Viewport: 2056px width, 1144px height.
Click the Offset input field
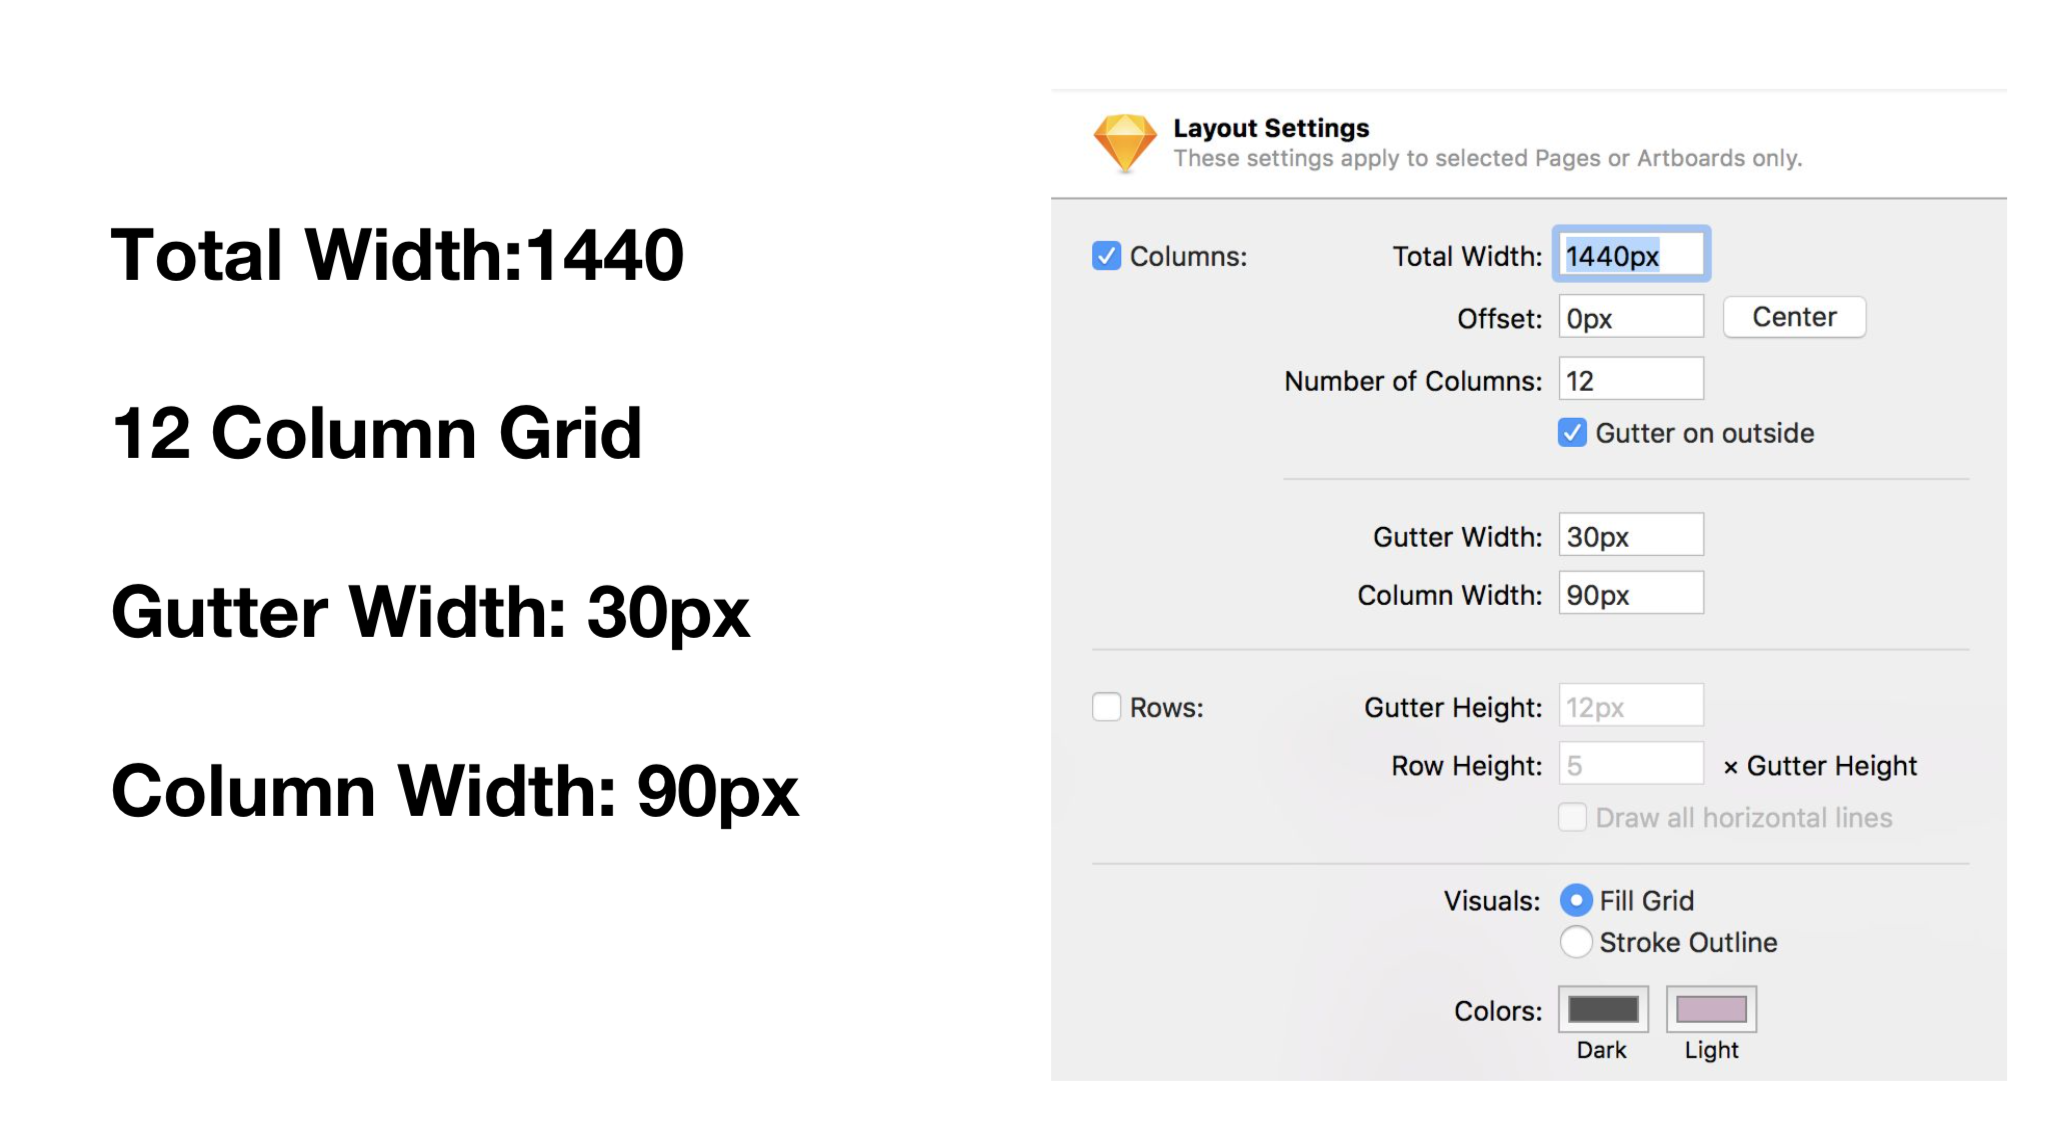[x=1631, y=317]
